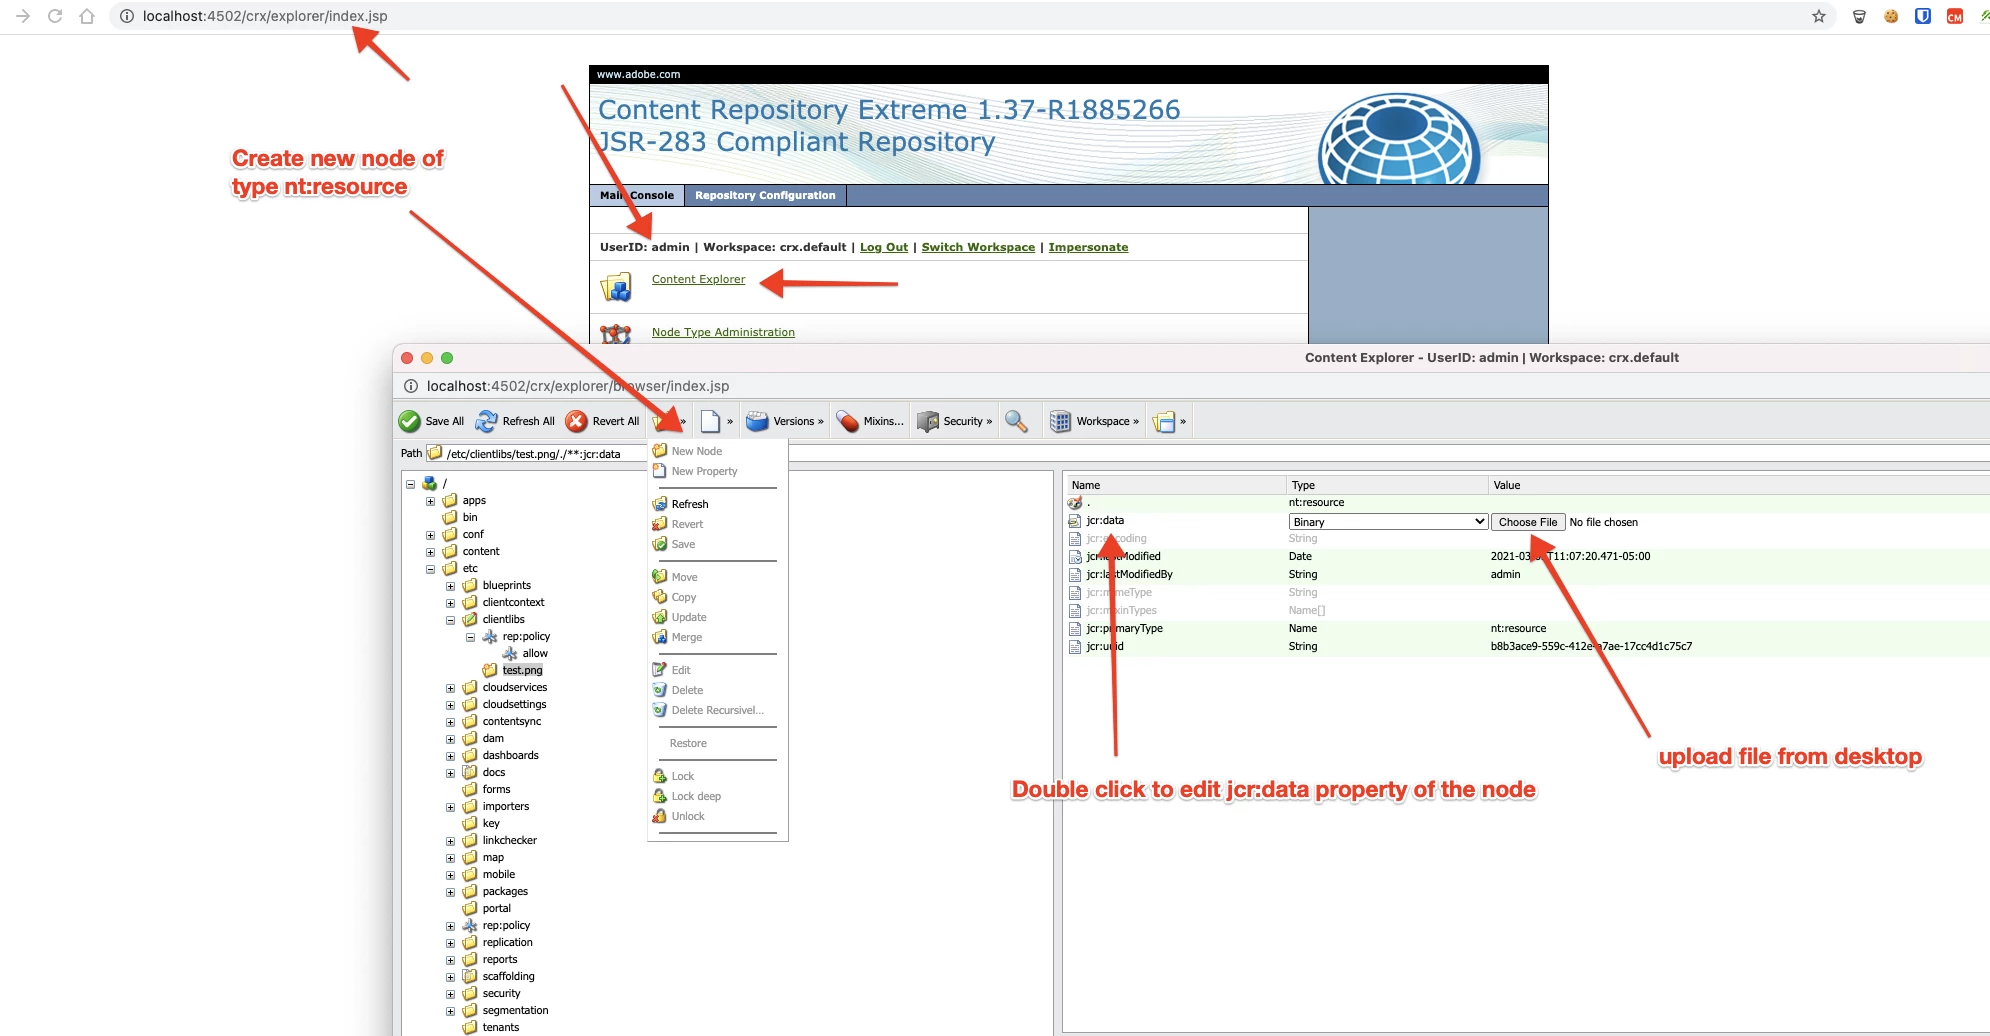This screenshot has width=1990, height=1036.
Task: Click the browser forward arrow
Action: coord(23,16)
